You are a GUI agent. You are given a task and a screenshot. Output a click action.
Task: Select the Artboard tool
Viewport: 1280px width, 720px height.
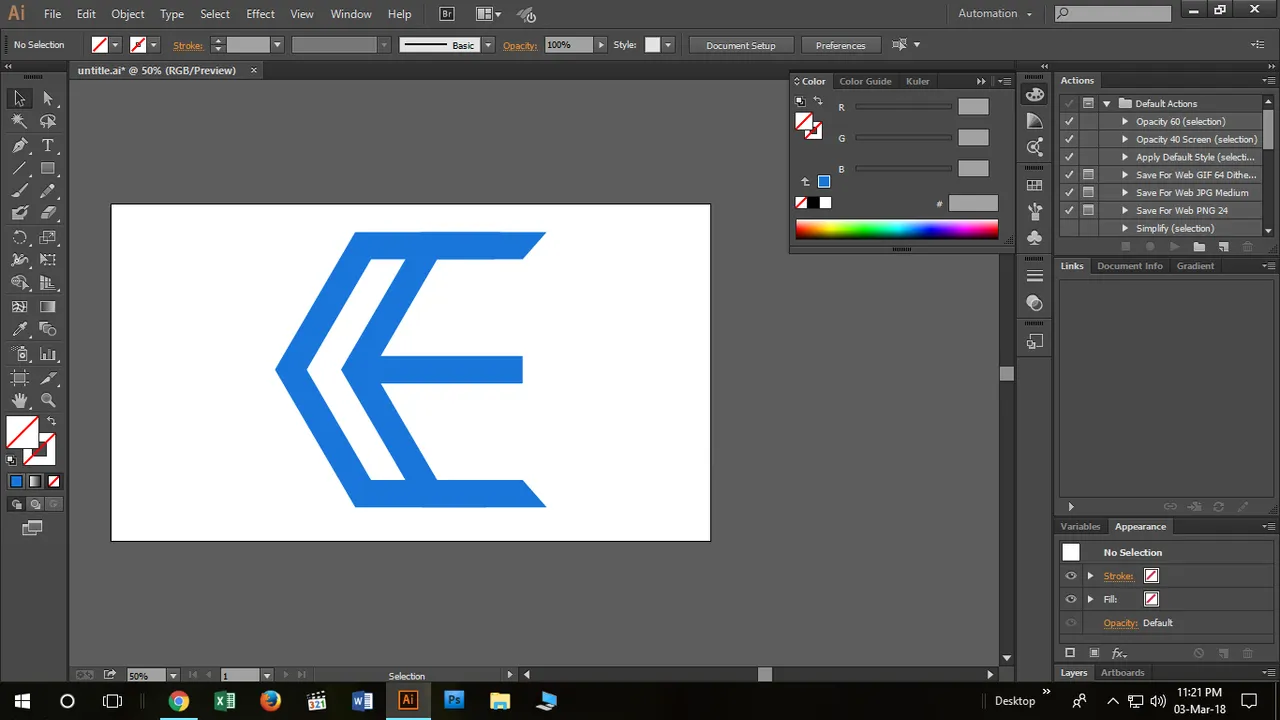(x=19, y=377)
